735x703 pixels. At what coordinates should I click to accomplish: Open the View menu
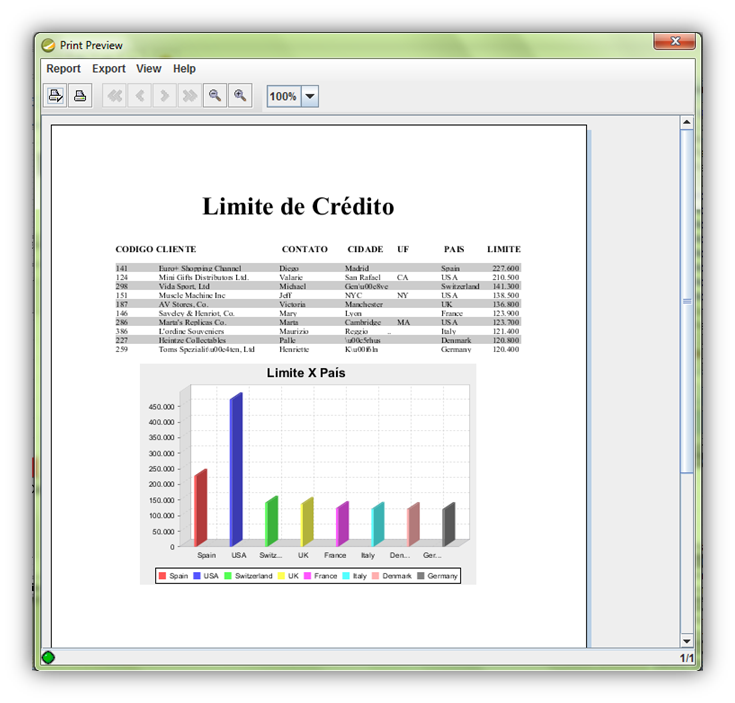coord(149,69)
